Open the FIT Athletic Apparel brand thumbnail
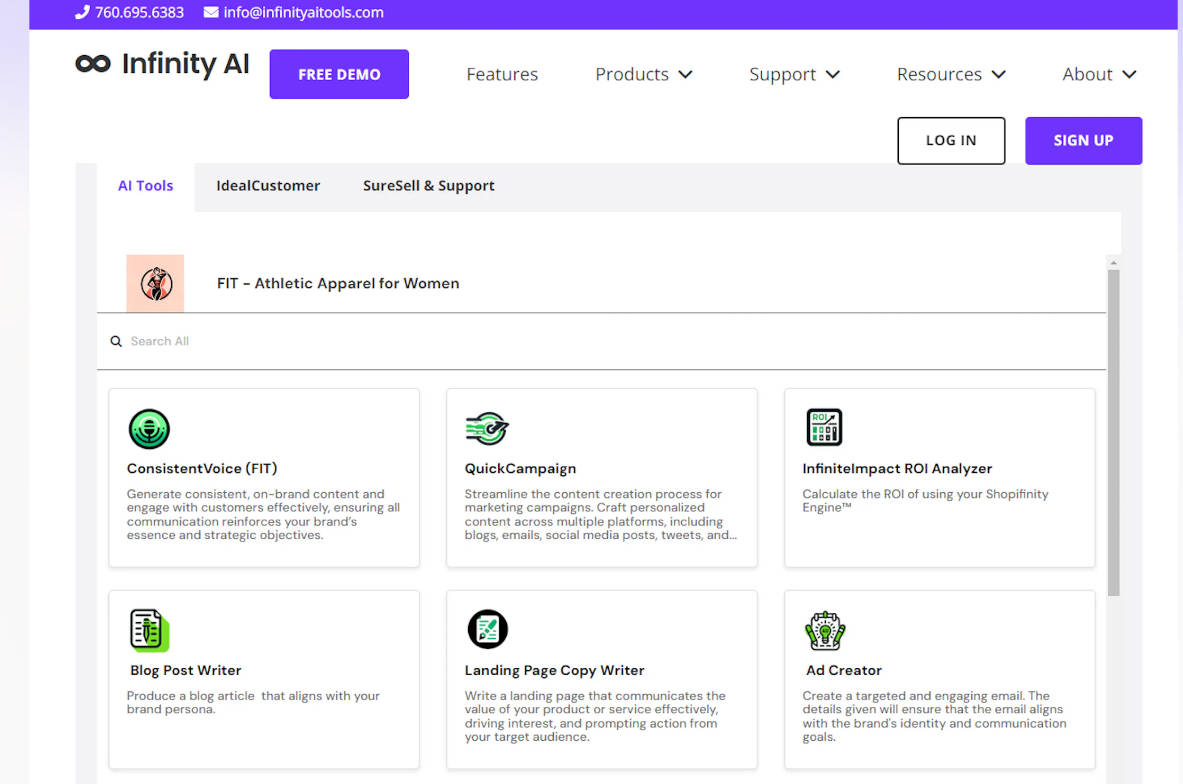Screen dimensions: 1183x784 pos(155,283)
